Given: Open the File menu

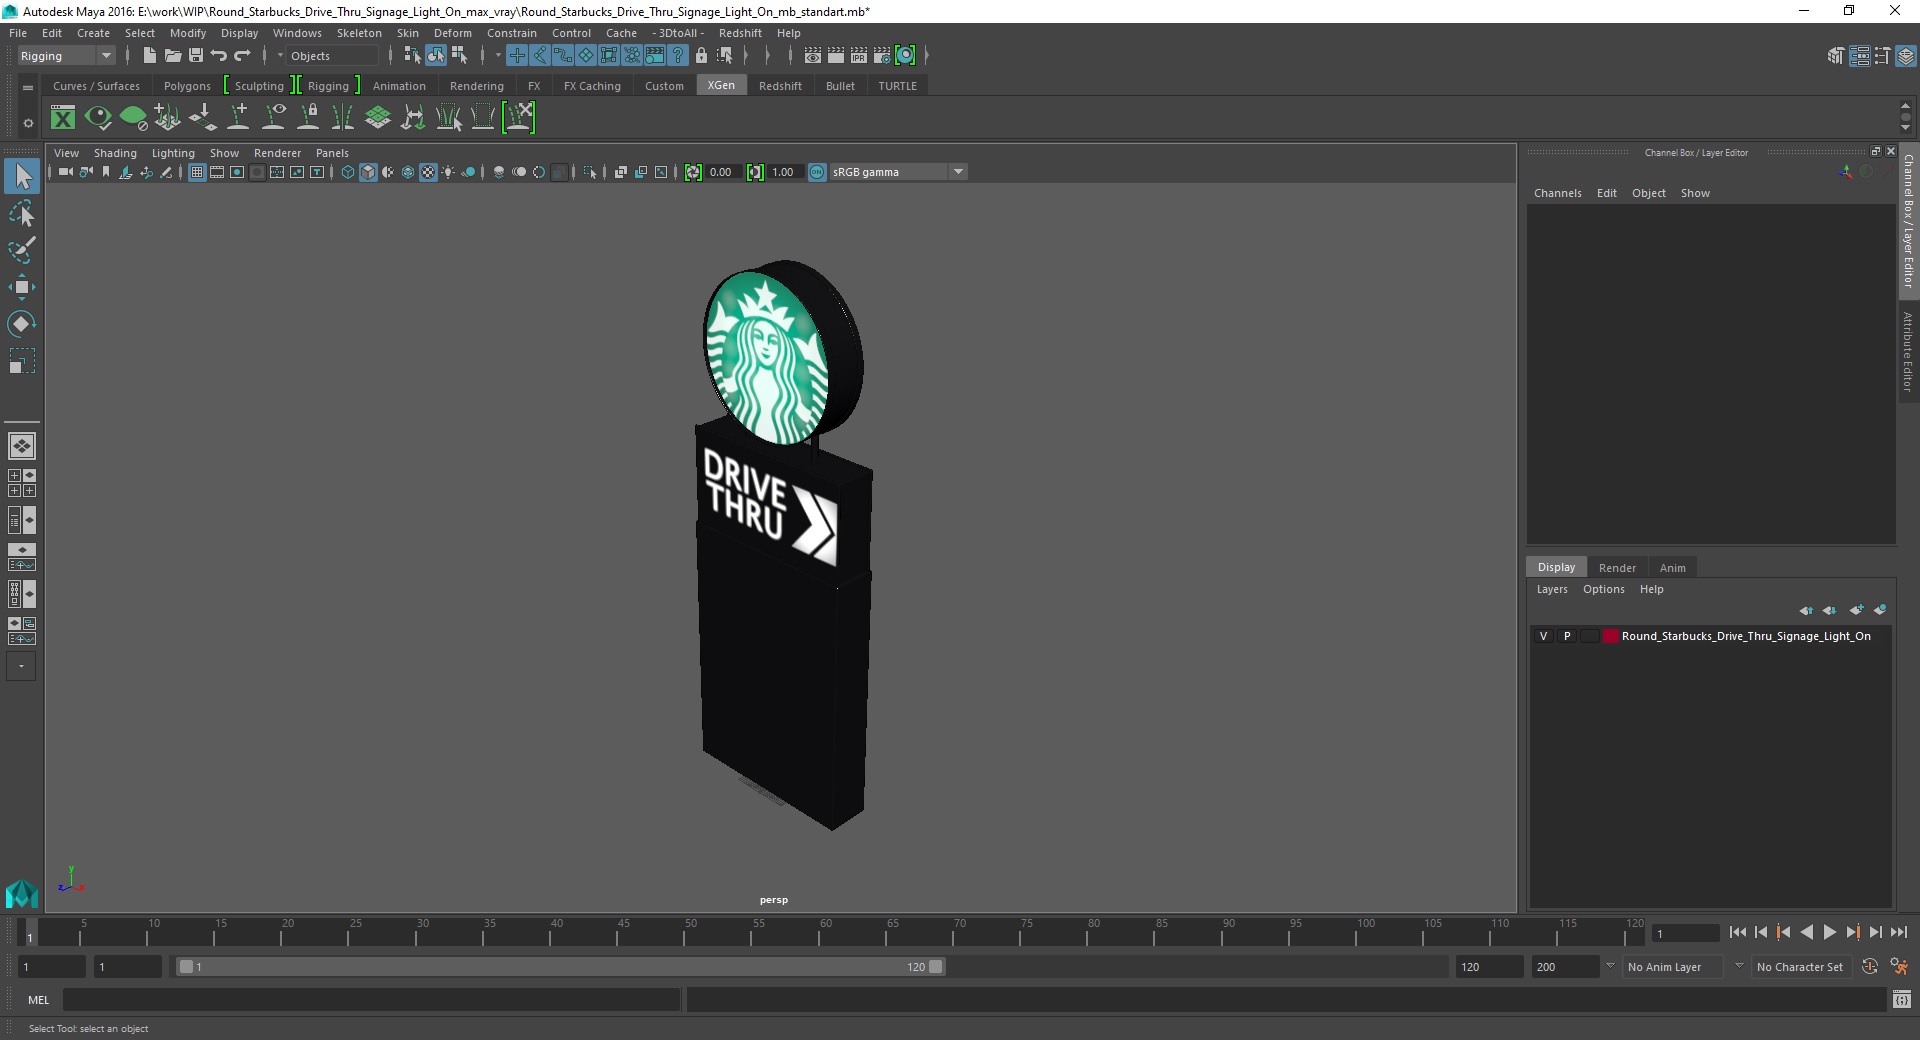Looking at the screenshot, I should tap(18, 33).
